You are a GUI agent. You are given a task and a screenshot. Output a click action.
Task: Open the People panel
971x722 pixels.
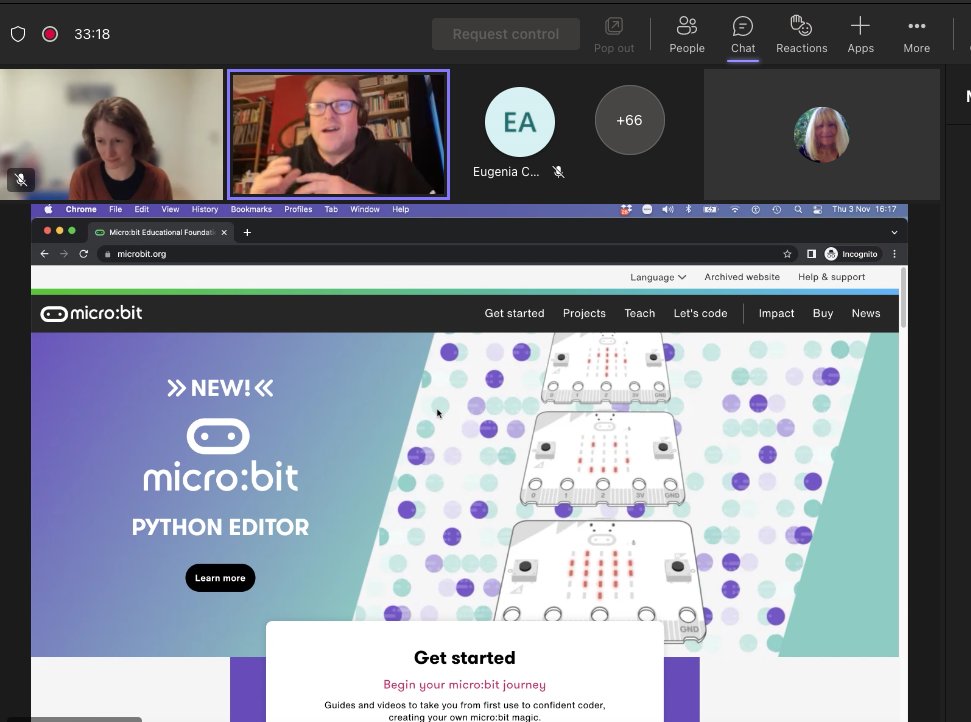point(687,35)
